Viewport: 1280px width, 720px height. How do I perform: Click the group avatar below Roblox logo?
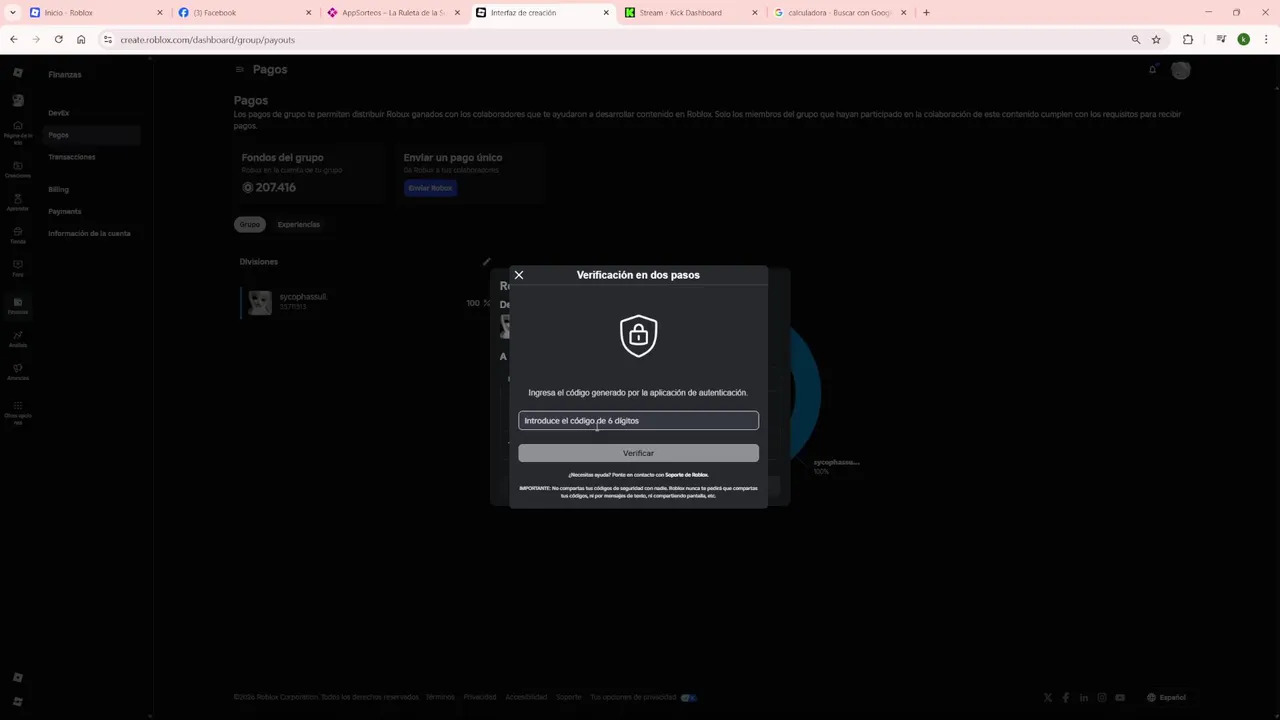coord(17,100)
